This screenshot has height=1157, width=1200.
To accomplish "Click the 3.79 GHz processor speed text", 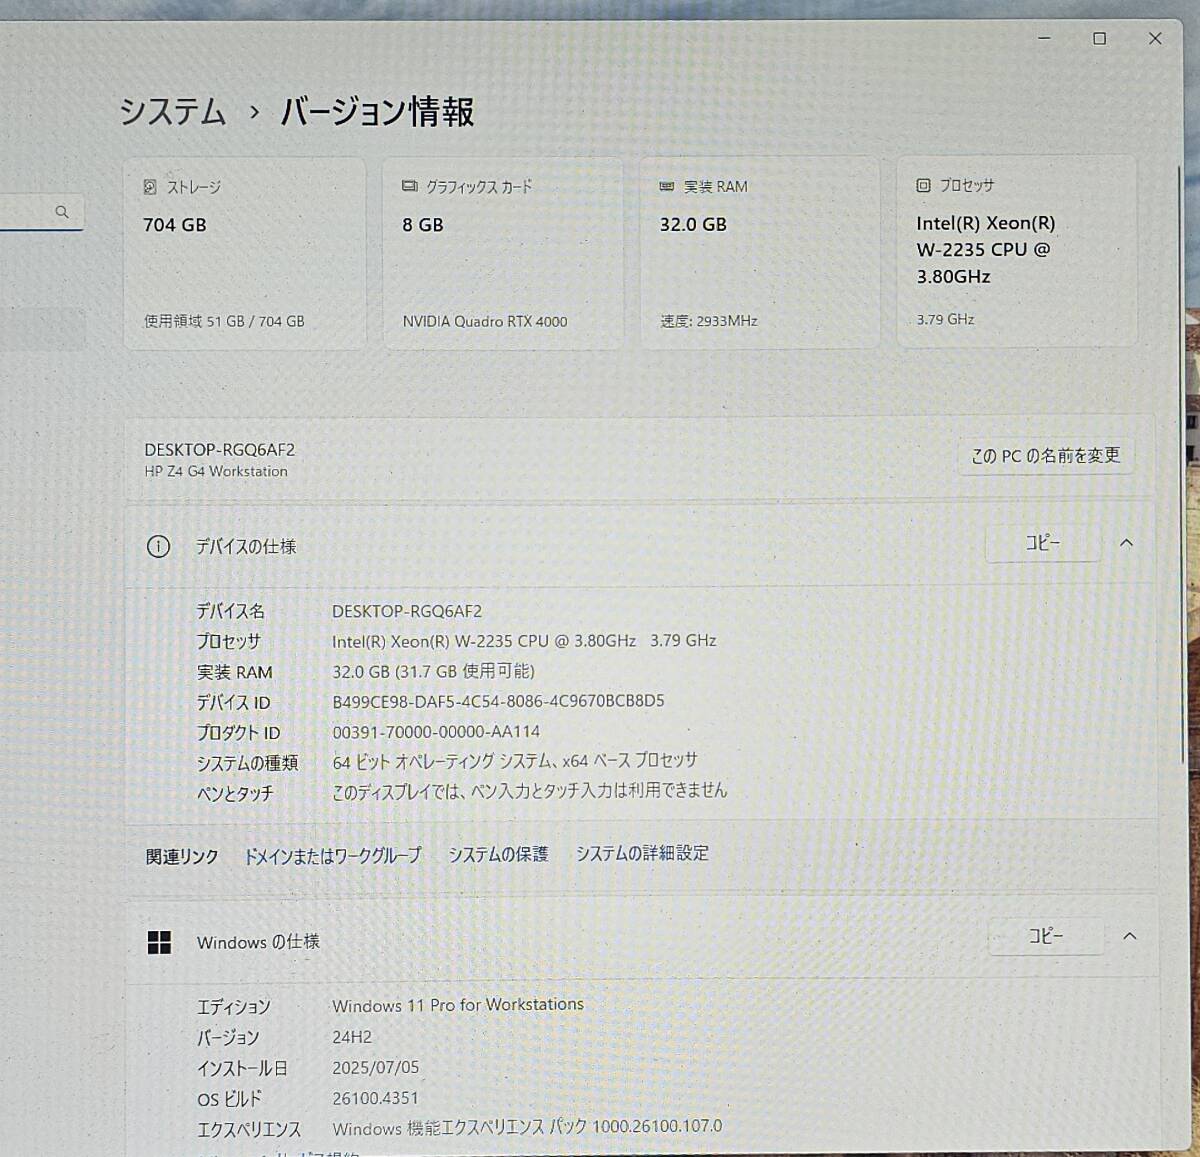I will pyautogui.click(x=945, y=320).
